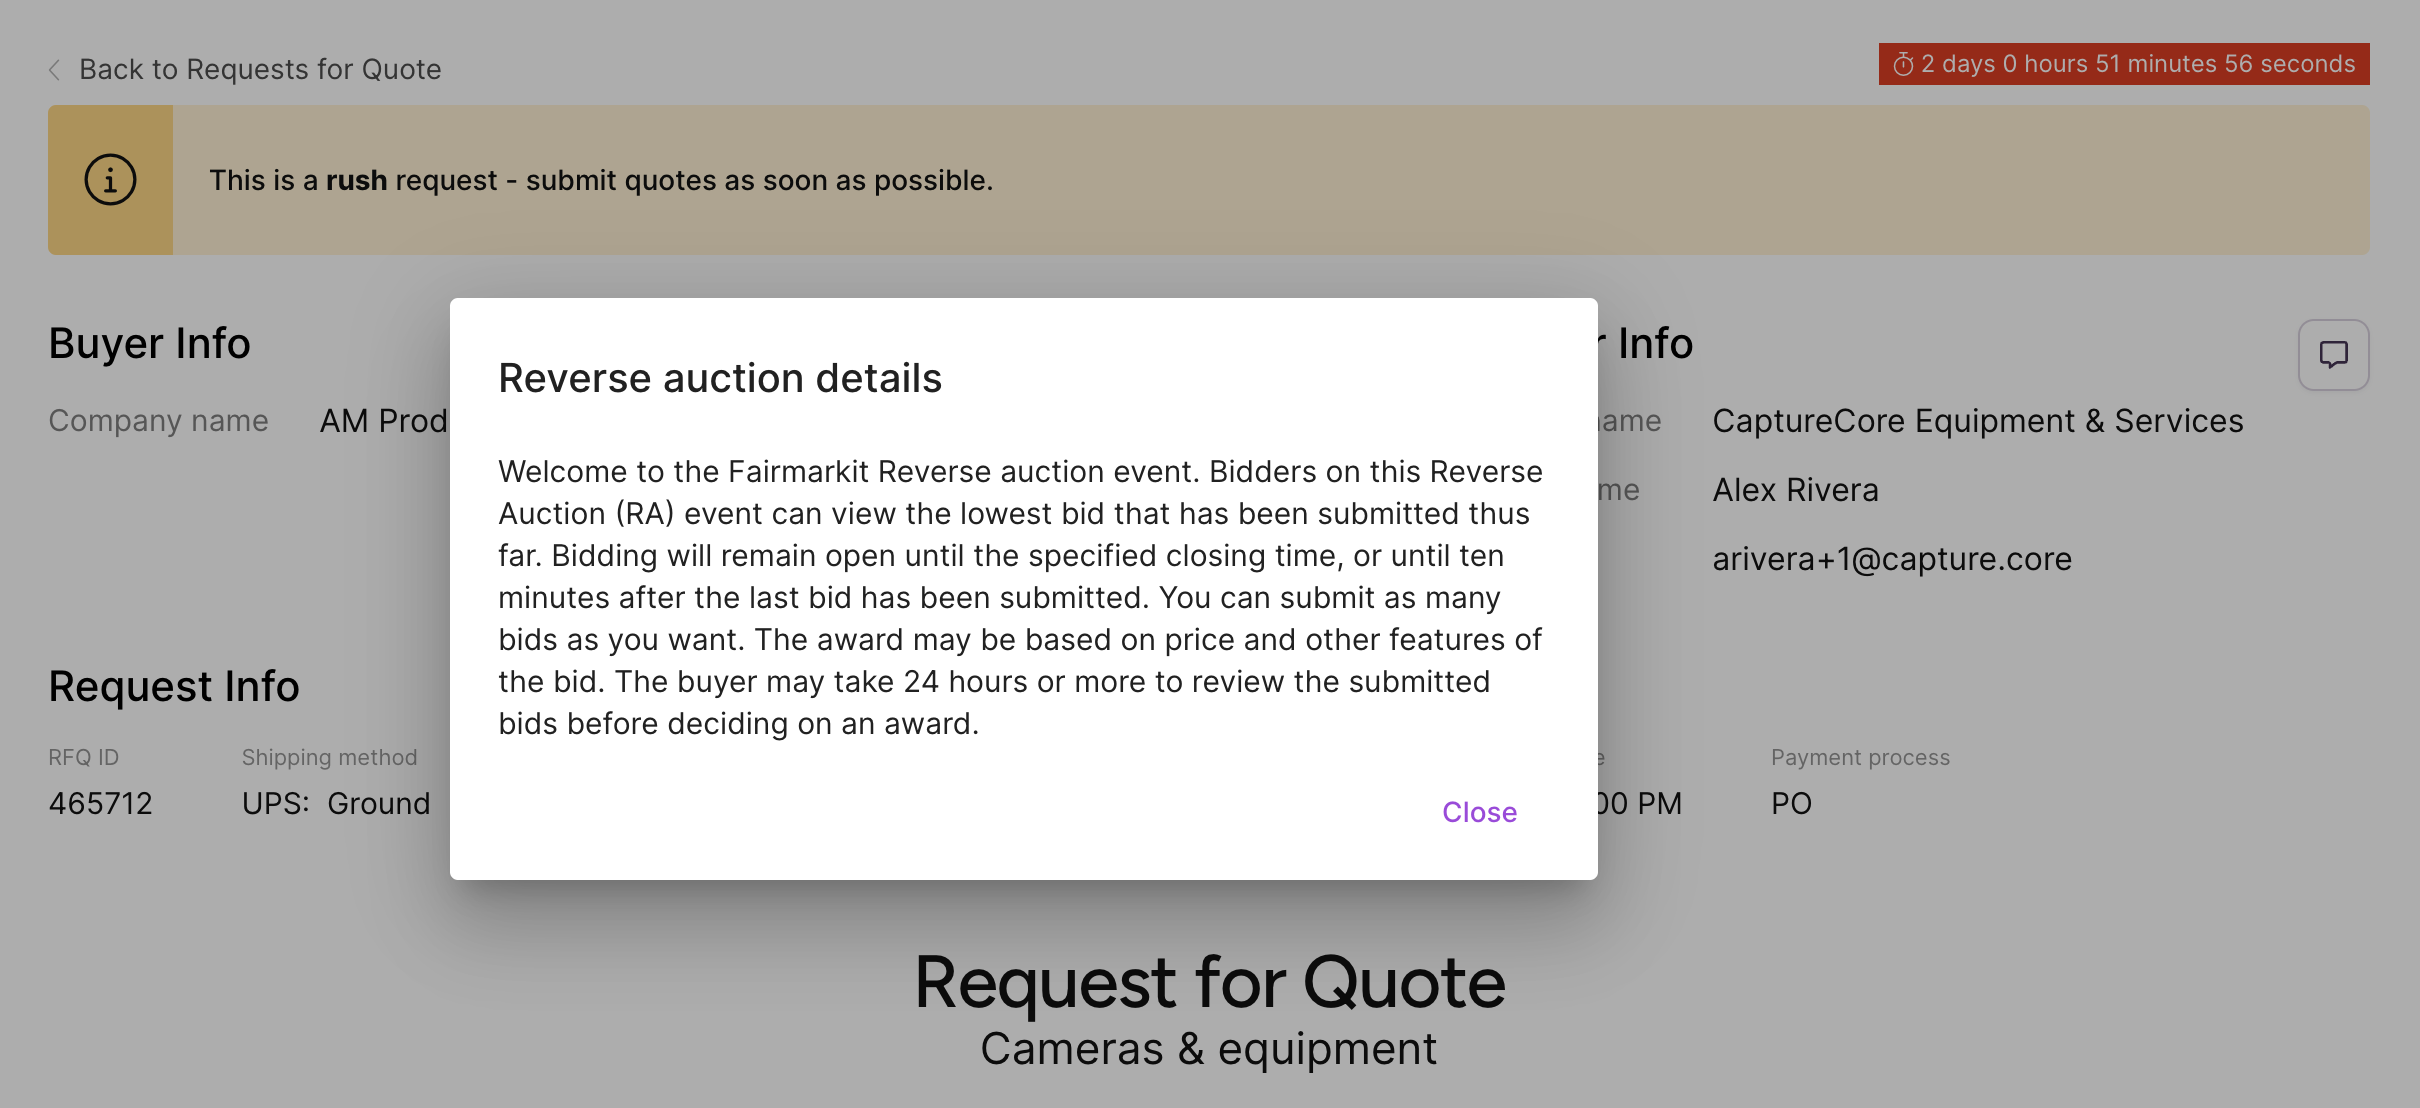Click the info icon in rush banner
This screenshot has width=2420, height=1108.
click(x=110, y=180)
